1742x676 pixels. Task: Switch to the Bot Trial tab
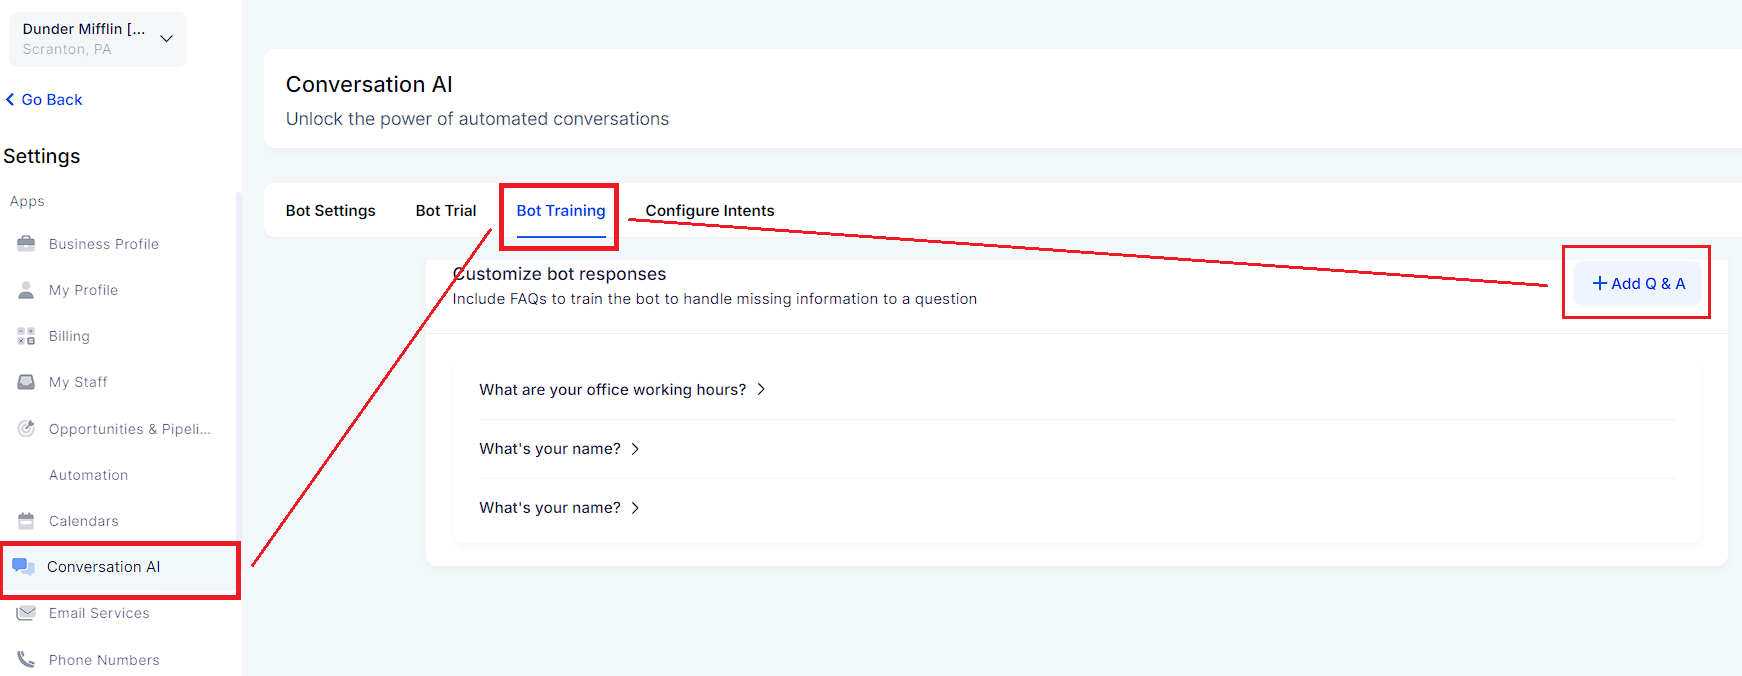(446, 211)
